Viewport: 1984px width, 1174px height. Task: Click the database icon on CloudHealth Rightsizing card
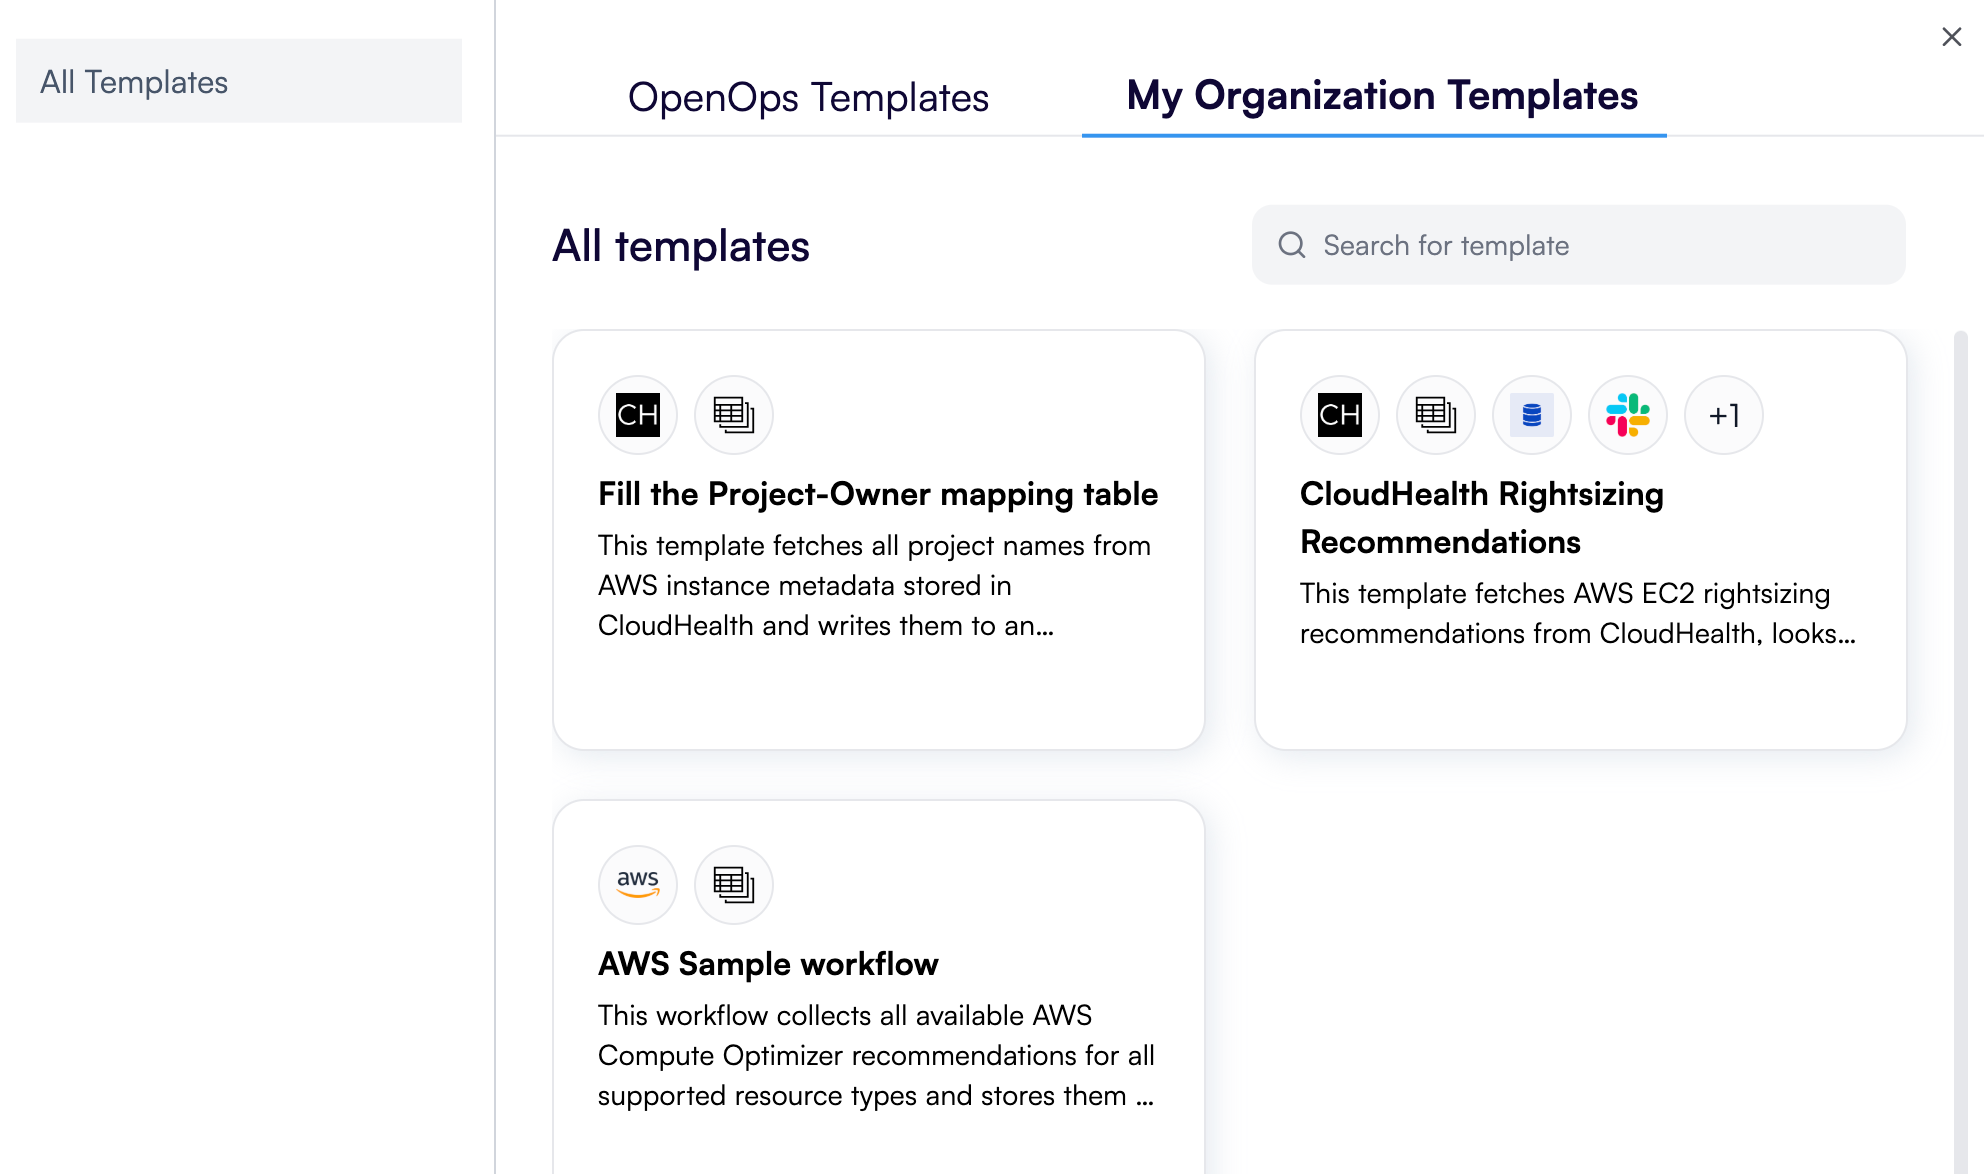1531,415
